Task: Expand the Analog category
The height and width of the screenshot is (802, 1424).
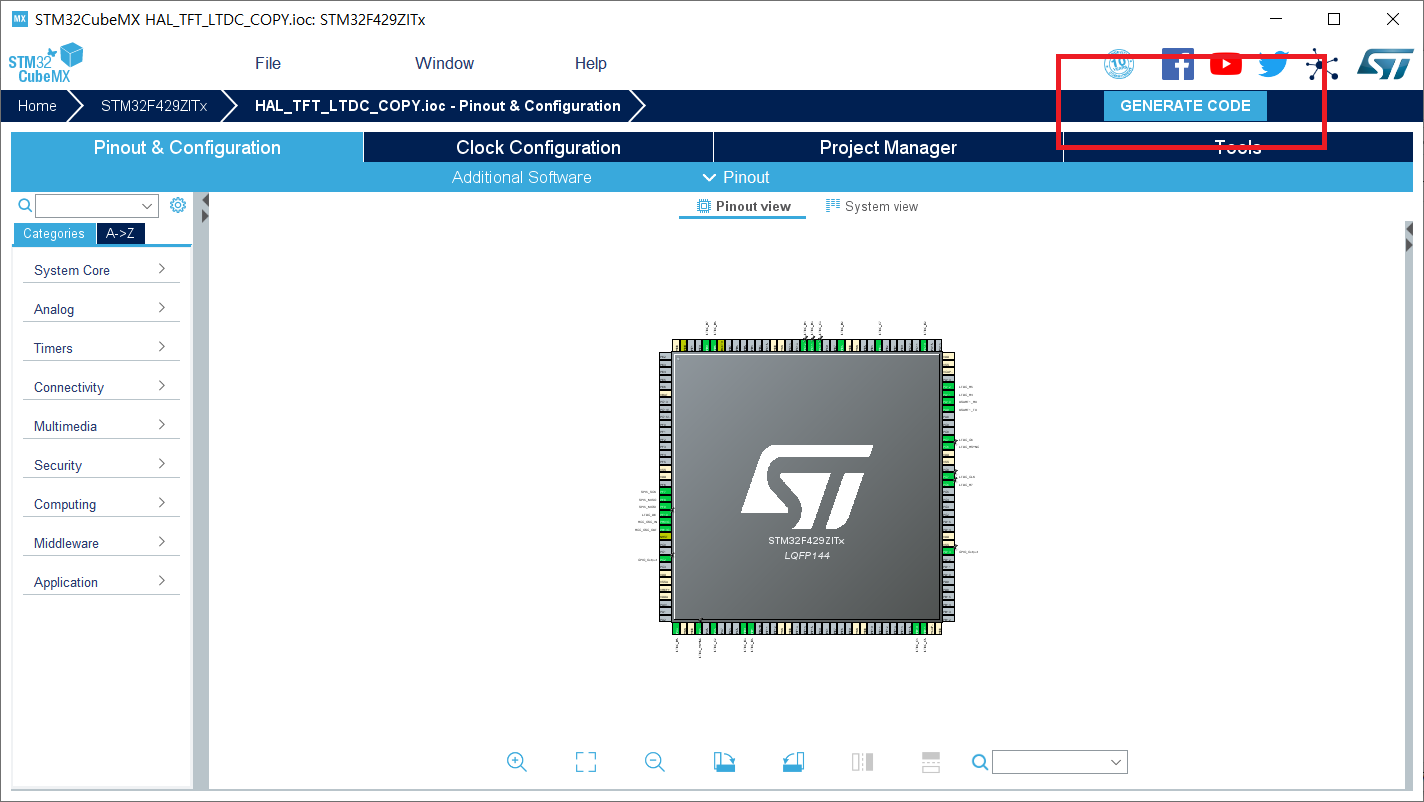Action: point(101,309)
